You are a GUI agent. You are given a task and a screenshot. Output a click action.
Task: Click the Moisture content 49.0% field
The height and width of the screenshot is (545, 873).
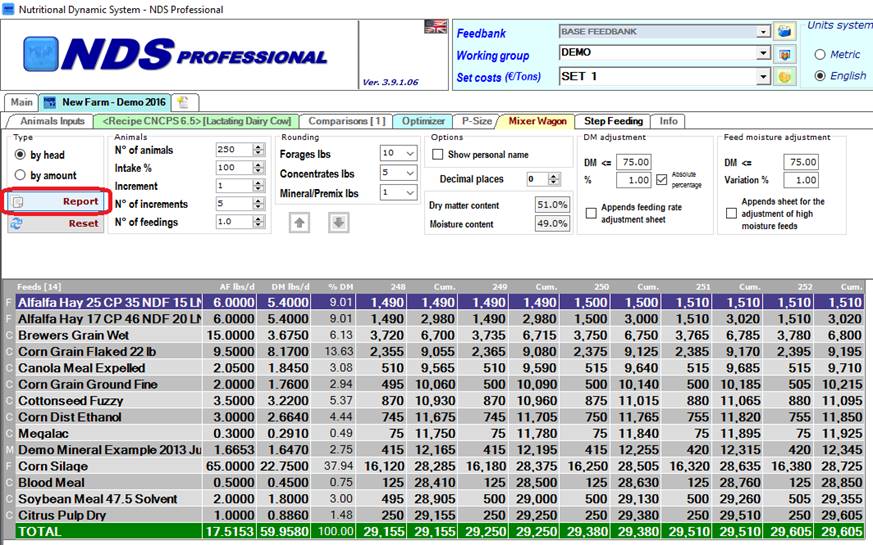[552, 223]
